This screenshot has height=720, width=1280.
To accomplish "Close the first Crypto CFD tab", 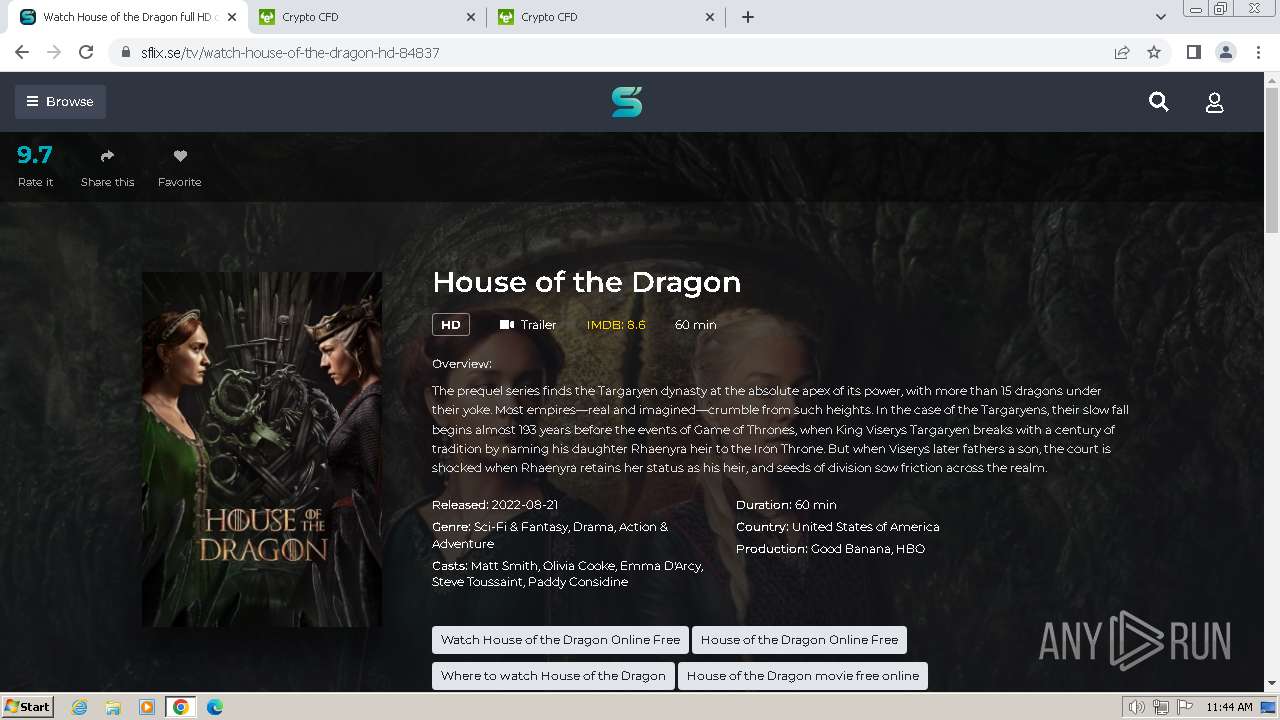I will (471, 17).
